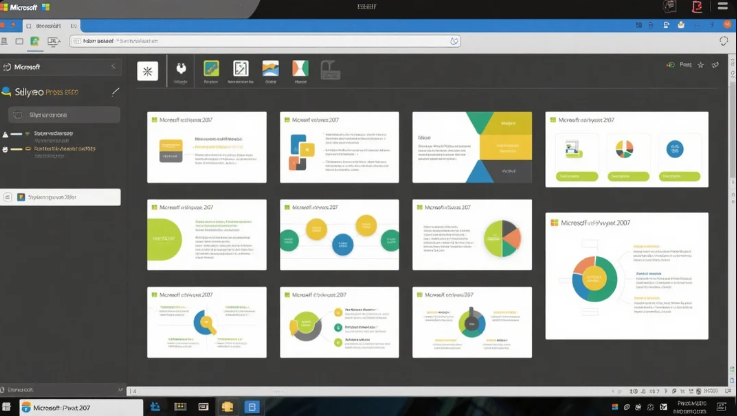Viewport: 737px width, 416px height.
Task: Switch to the deeceddt browser tab
Action: (x=52, y=26)
